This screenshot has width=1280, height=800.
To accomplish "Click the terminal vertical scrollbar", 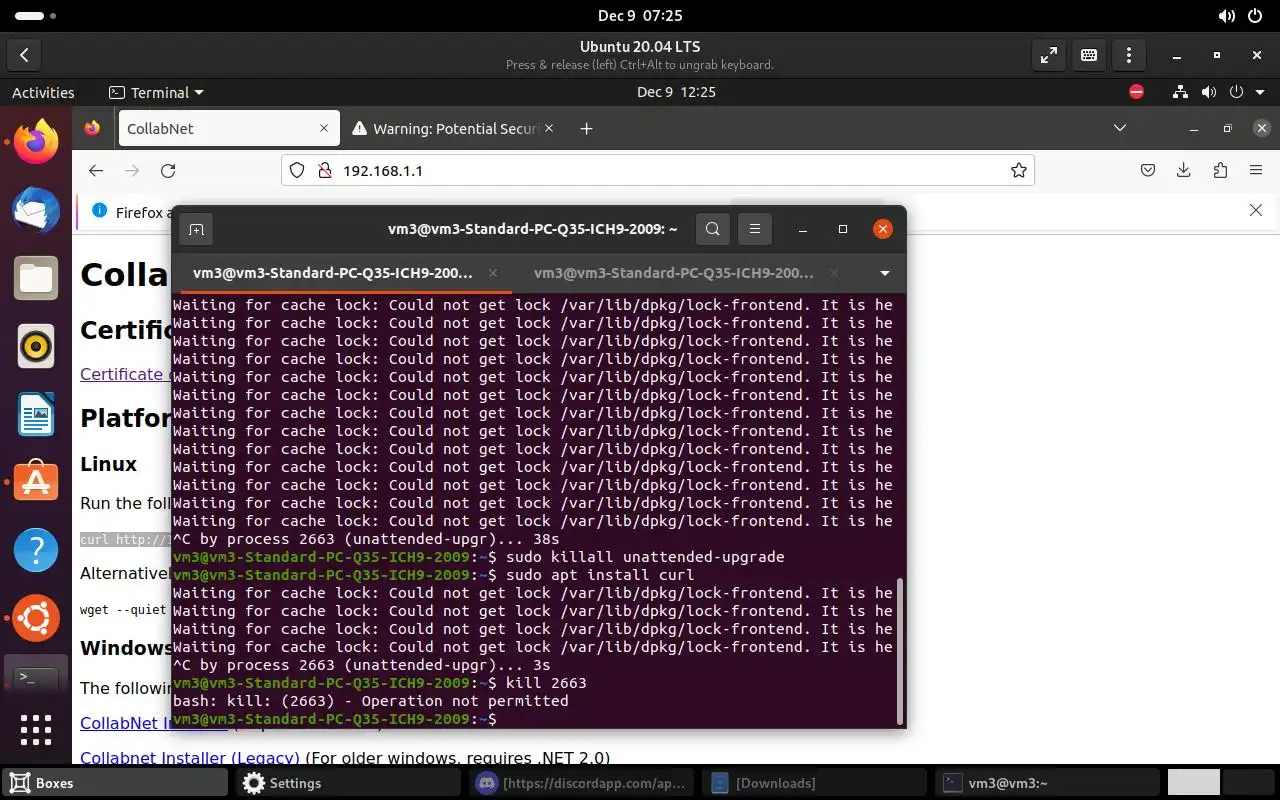I will (x=899, y=650).
